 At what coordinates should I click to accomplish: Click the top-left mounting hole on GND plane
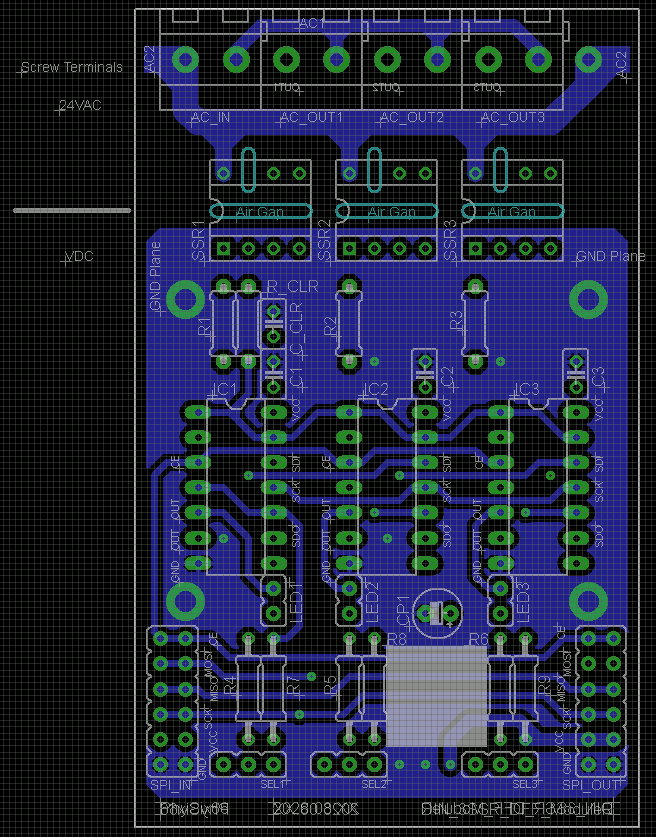click(185, 299)
